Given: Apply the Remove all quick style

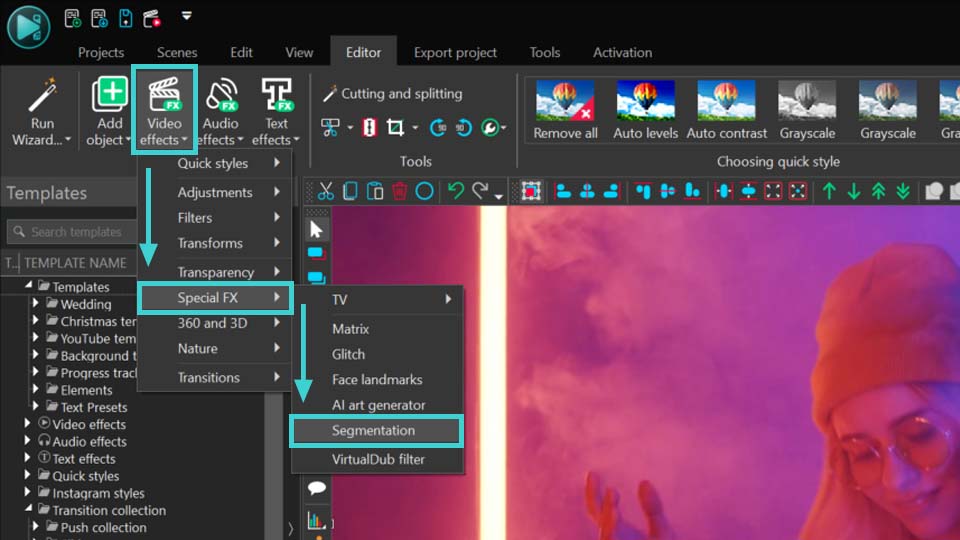Looking at the screenshot, I should 565,111.
